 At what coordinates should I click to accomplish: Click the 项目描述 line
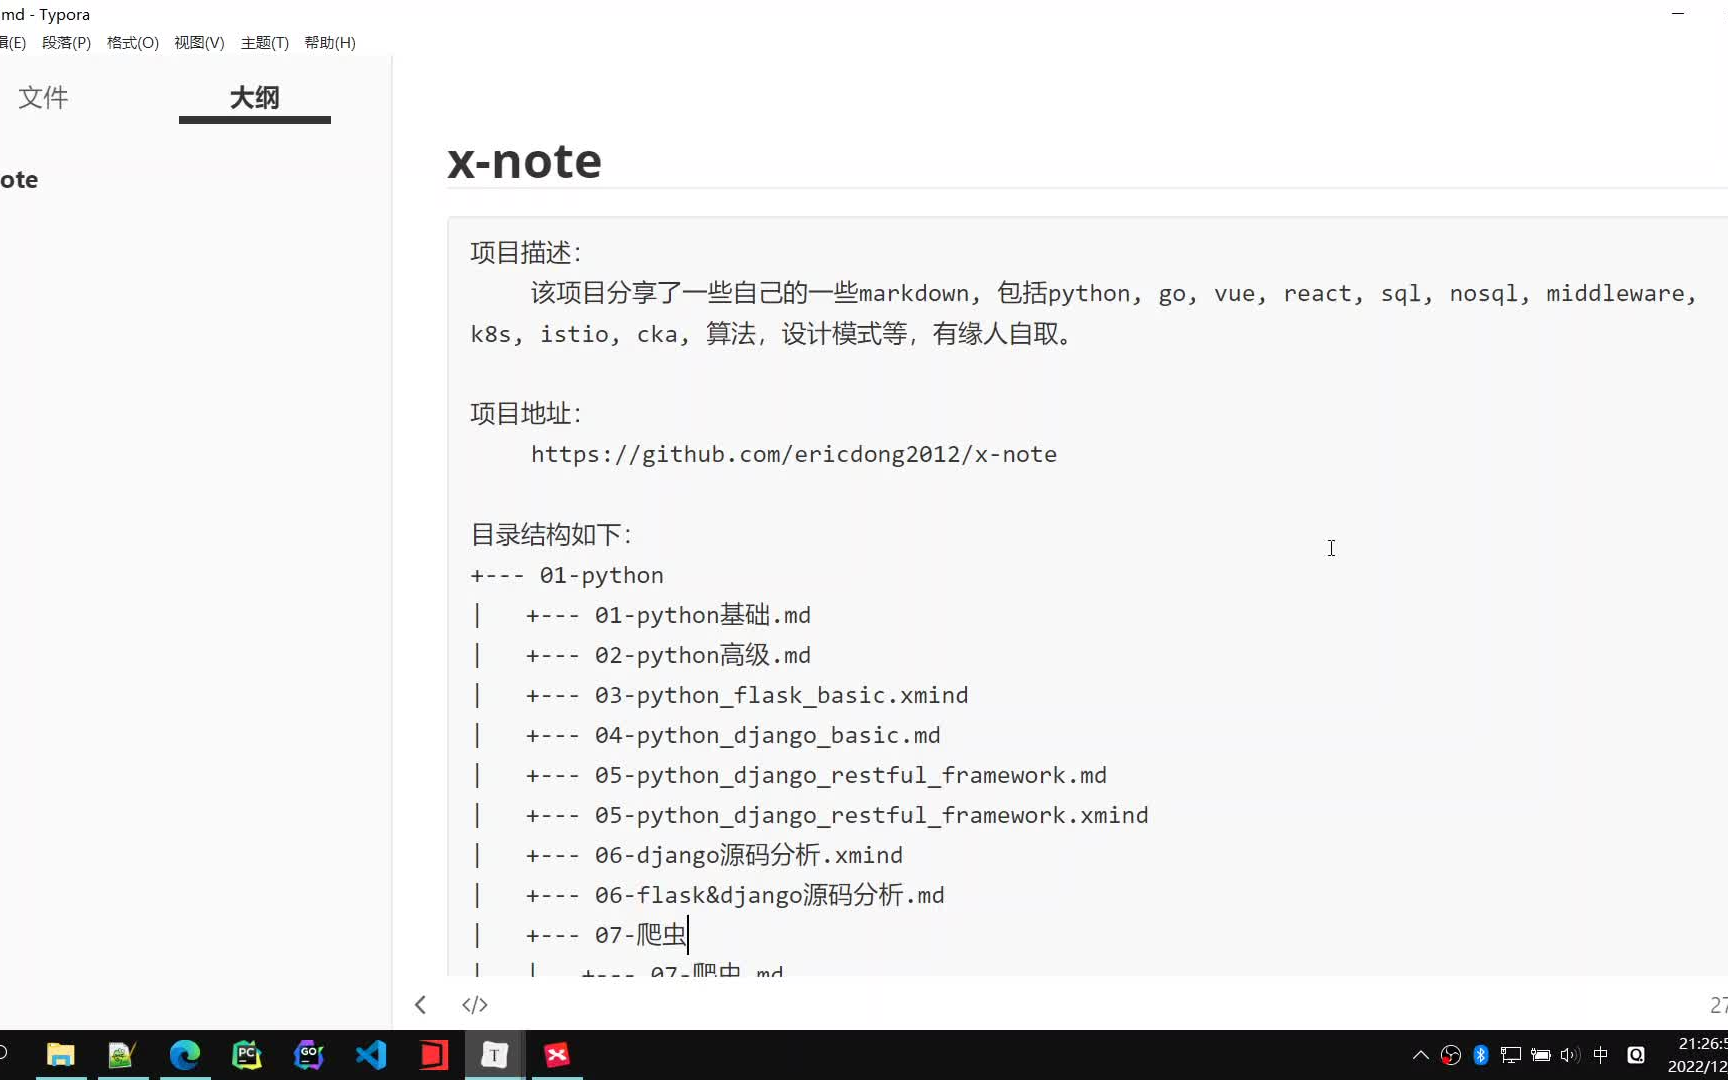[x=526, y=253]
